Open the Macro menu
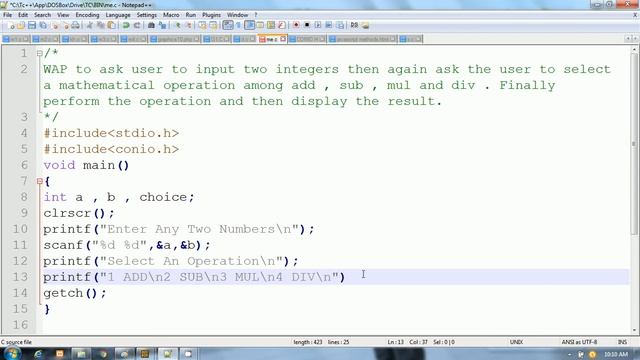 pos(171,15)
